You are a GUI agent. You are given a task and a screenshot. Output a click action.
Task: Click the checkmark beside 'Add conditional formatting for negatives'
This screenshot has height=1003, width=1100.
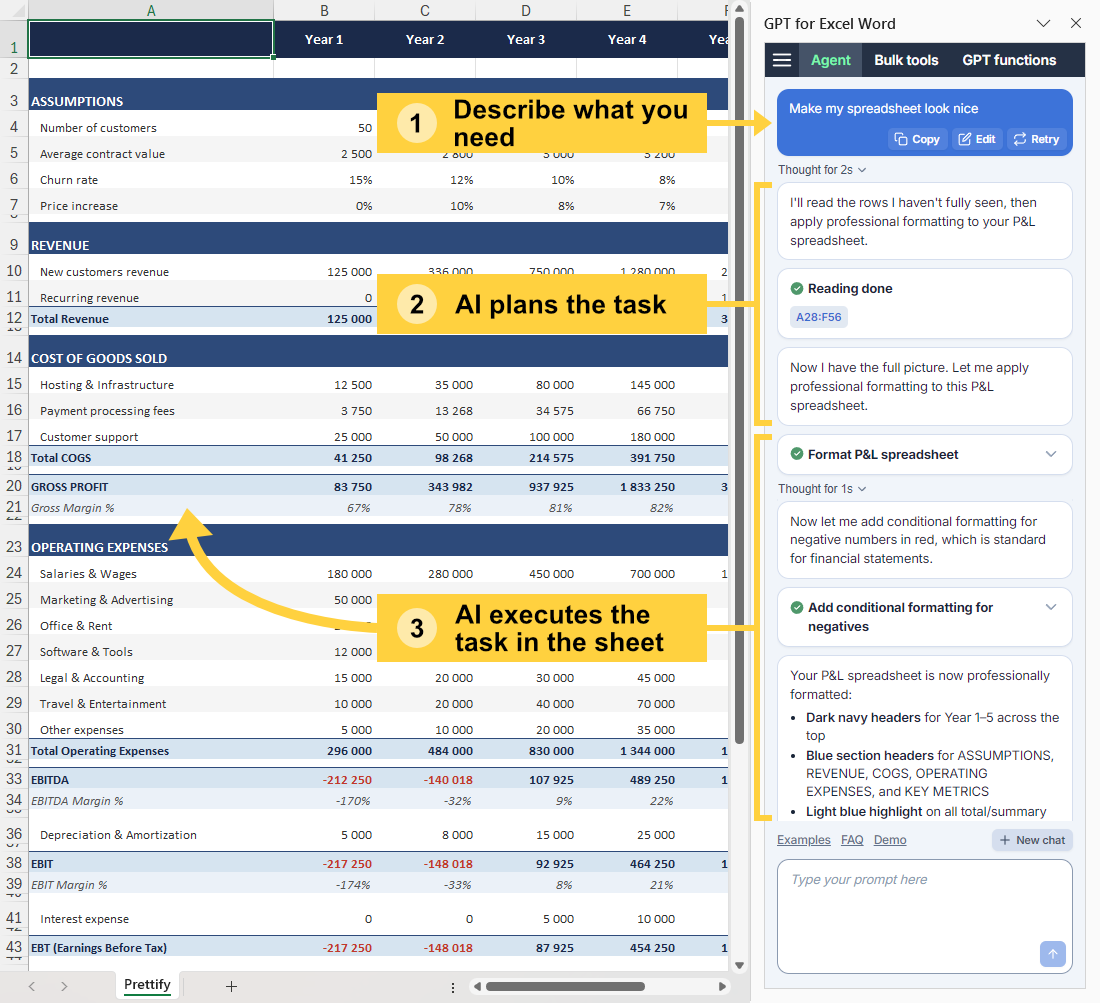point(795,607)
